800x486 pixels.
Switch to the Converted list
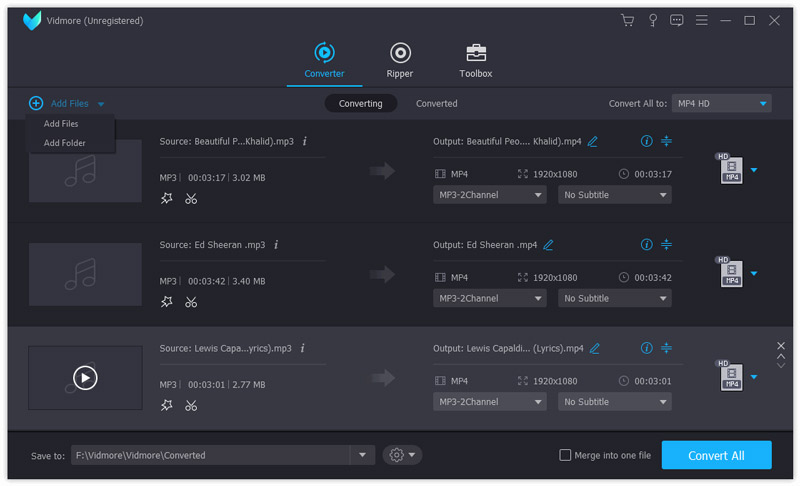437,103
